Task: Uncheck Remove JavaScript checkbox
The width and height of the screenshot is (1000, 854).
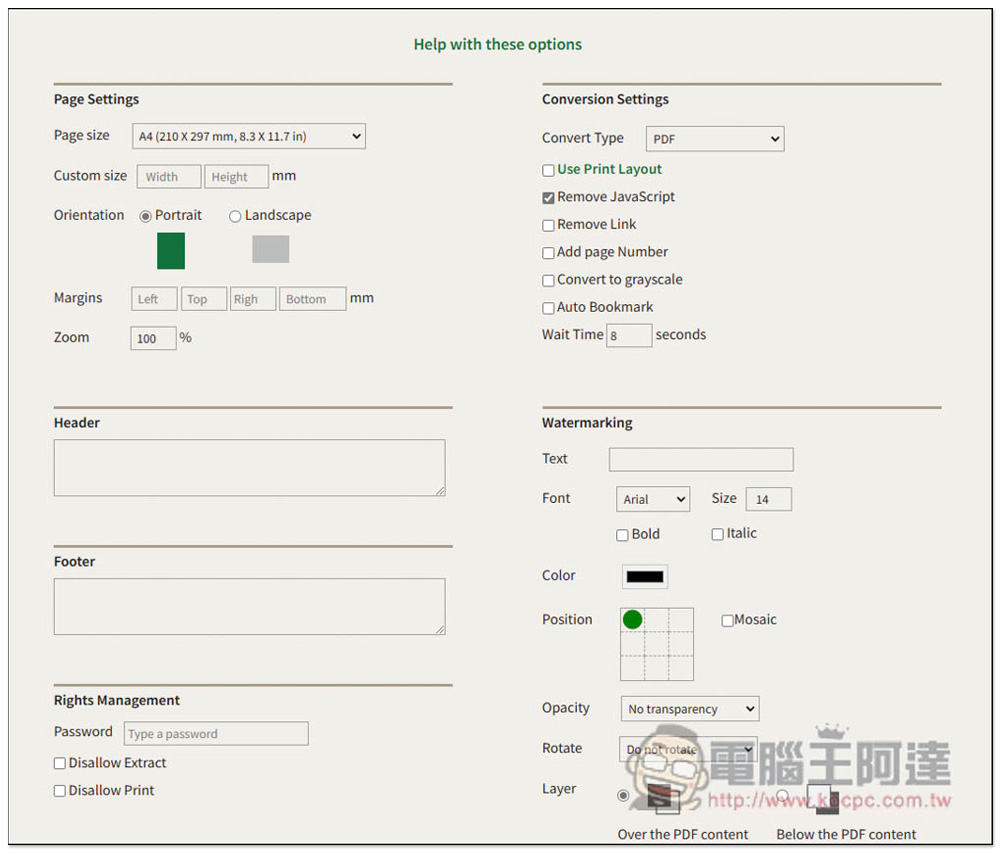Action: coord(548,198)
